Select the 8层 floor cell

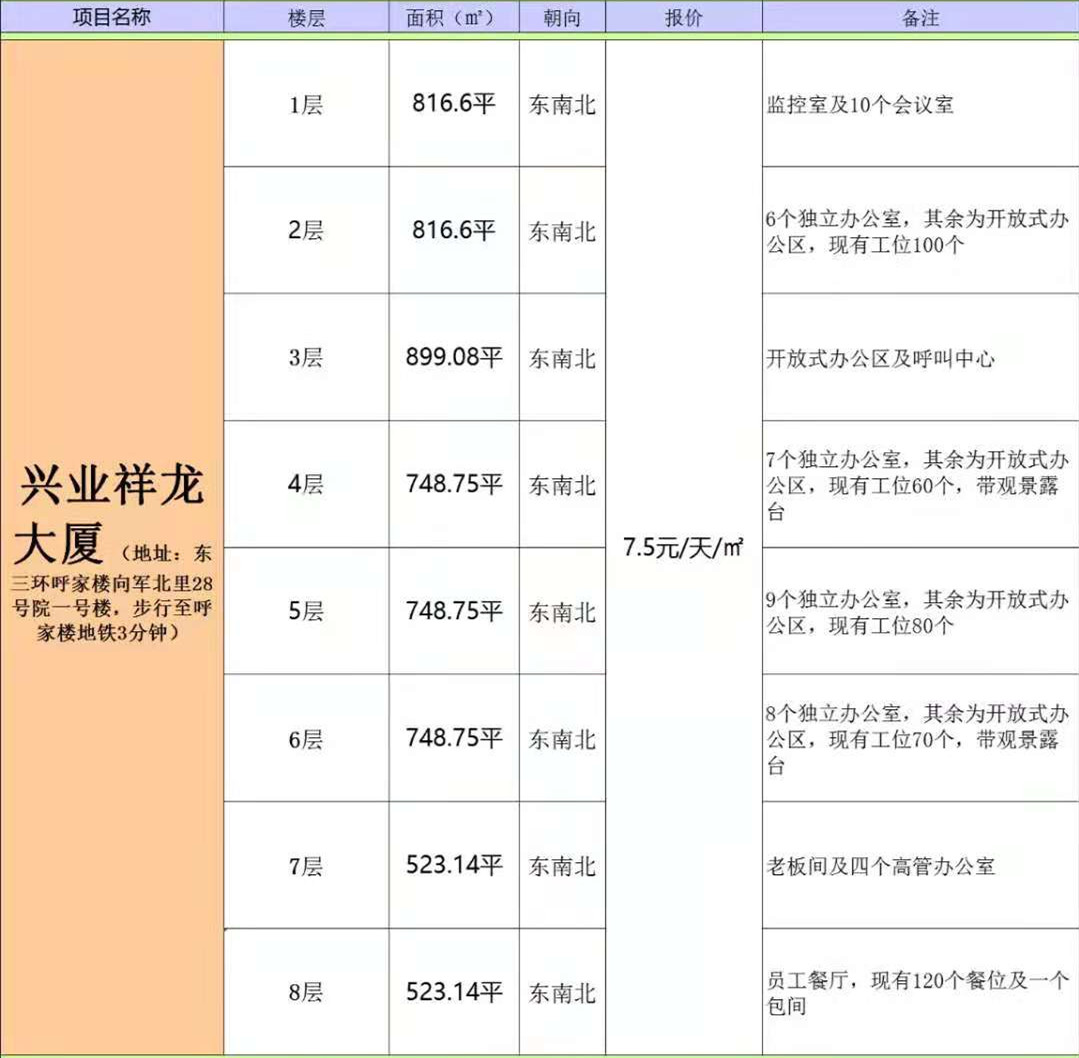[x=306, y=992]
